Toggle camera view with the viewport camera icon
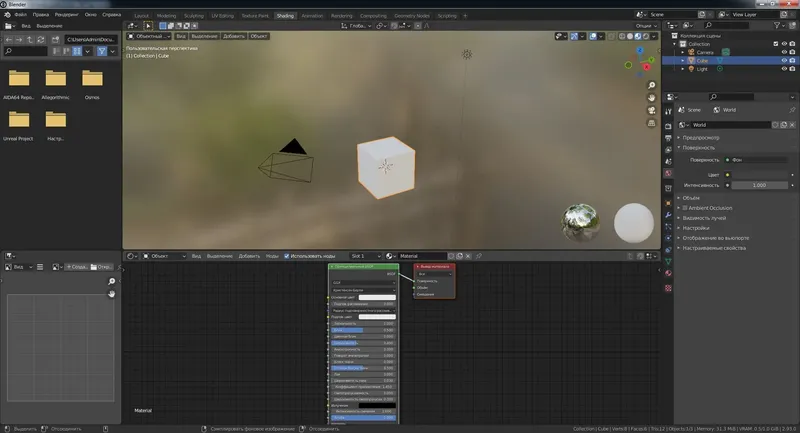The width and height of the screenshot is (800, 433). [652, 112]
